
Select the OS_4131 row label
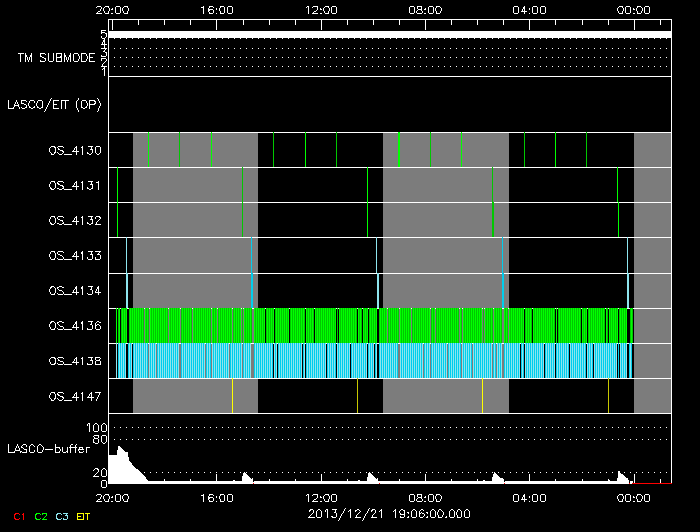(74, 186)
